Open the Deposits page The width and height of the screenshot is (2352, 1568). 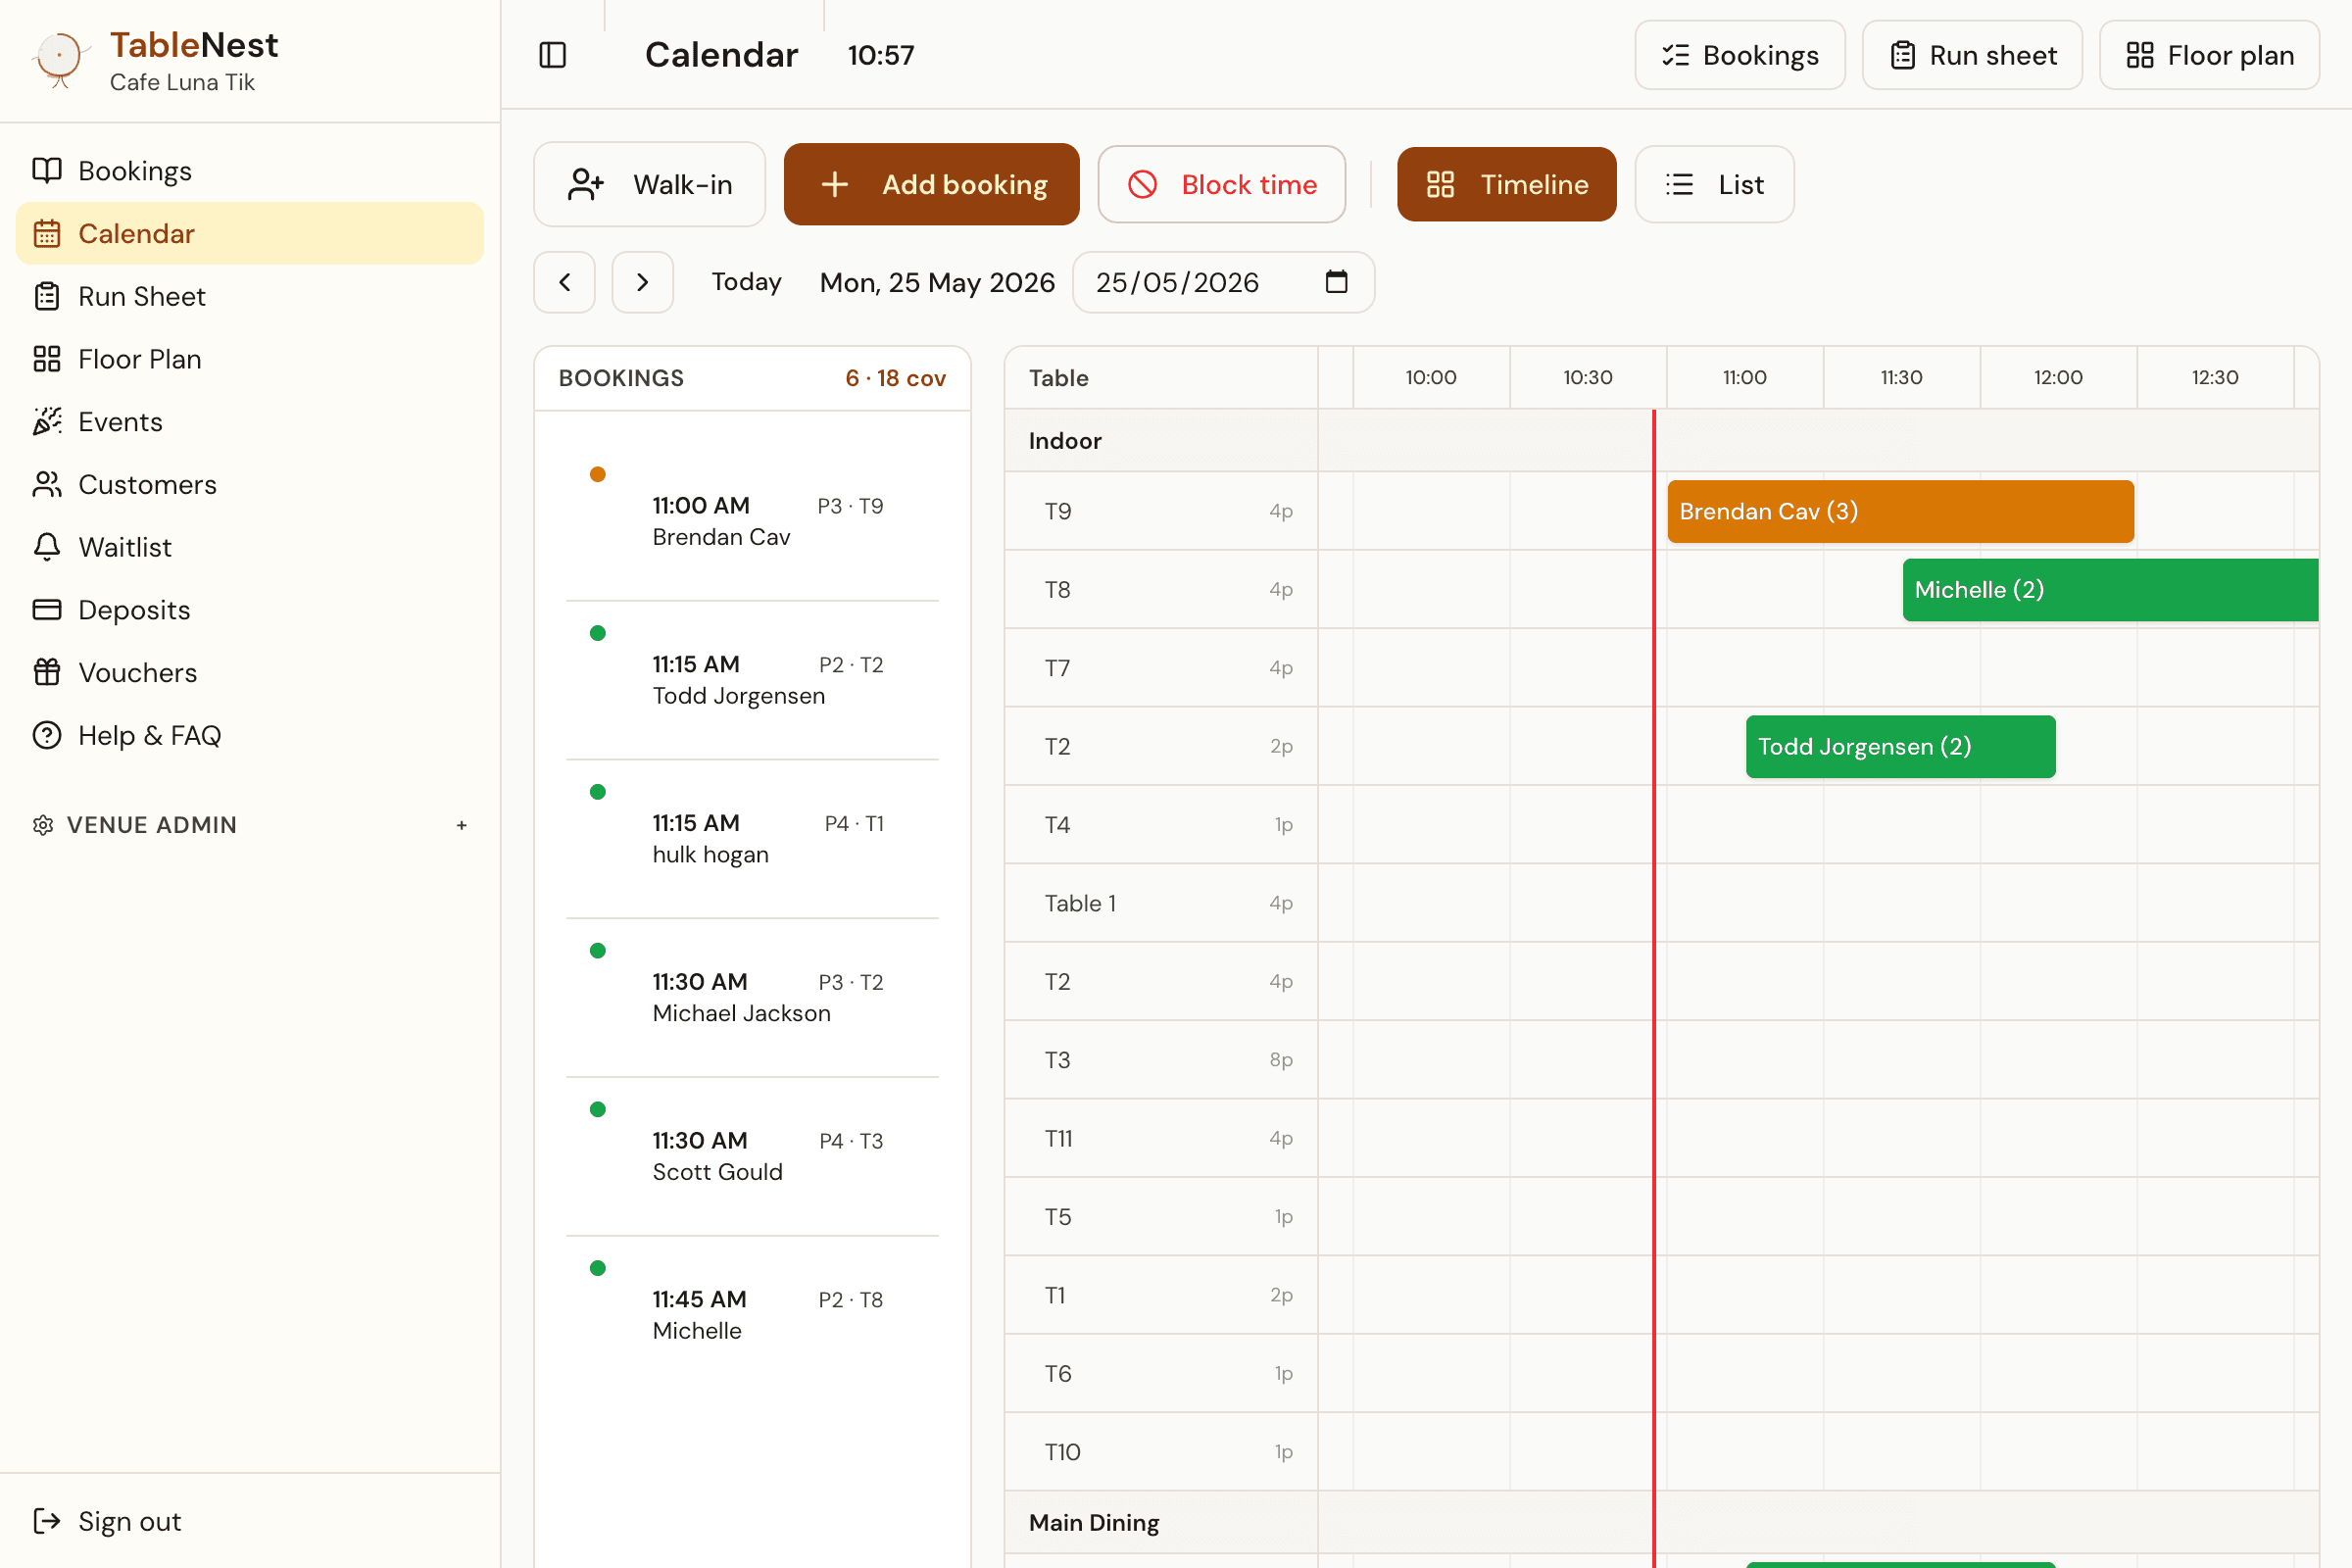(x=250, y=610)
